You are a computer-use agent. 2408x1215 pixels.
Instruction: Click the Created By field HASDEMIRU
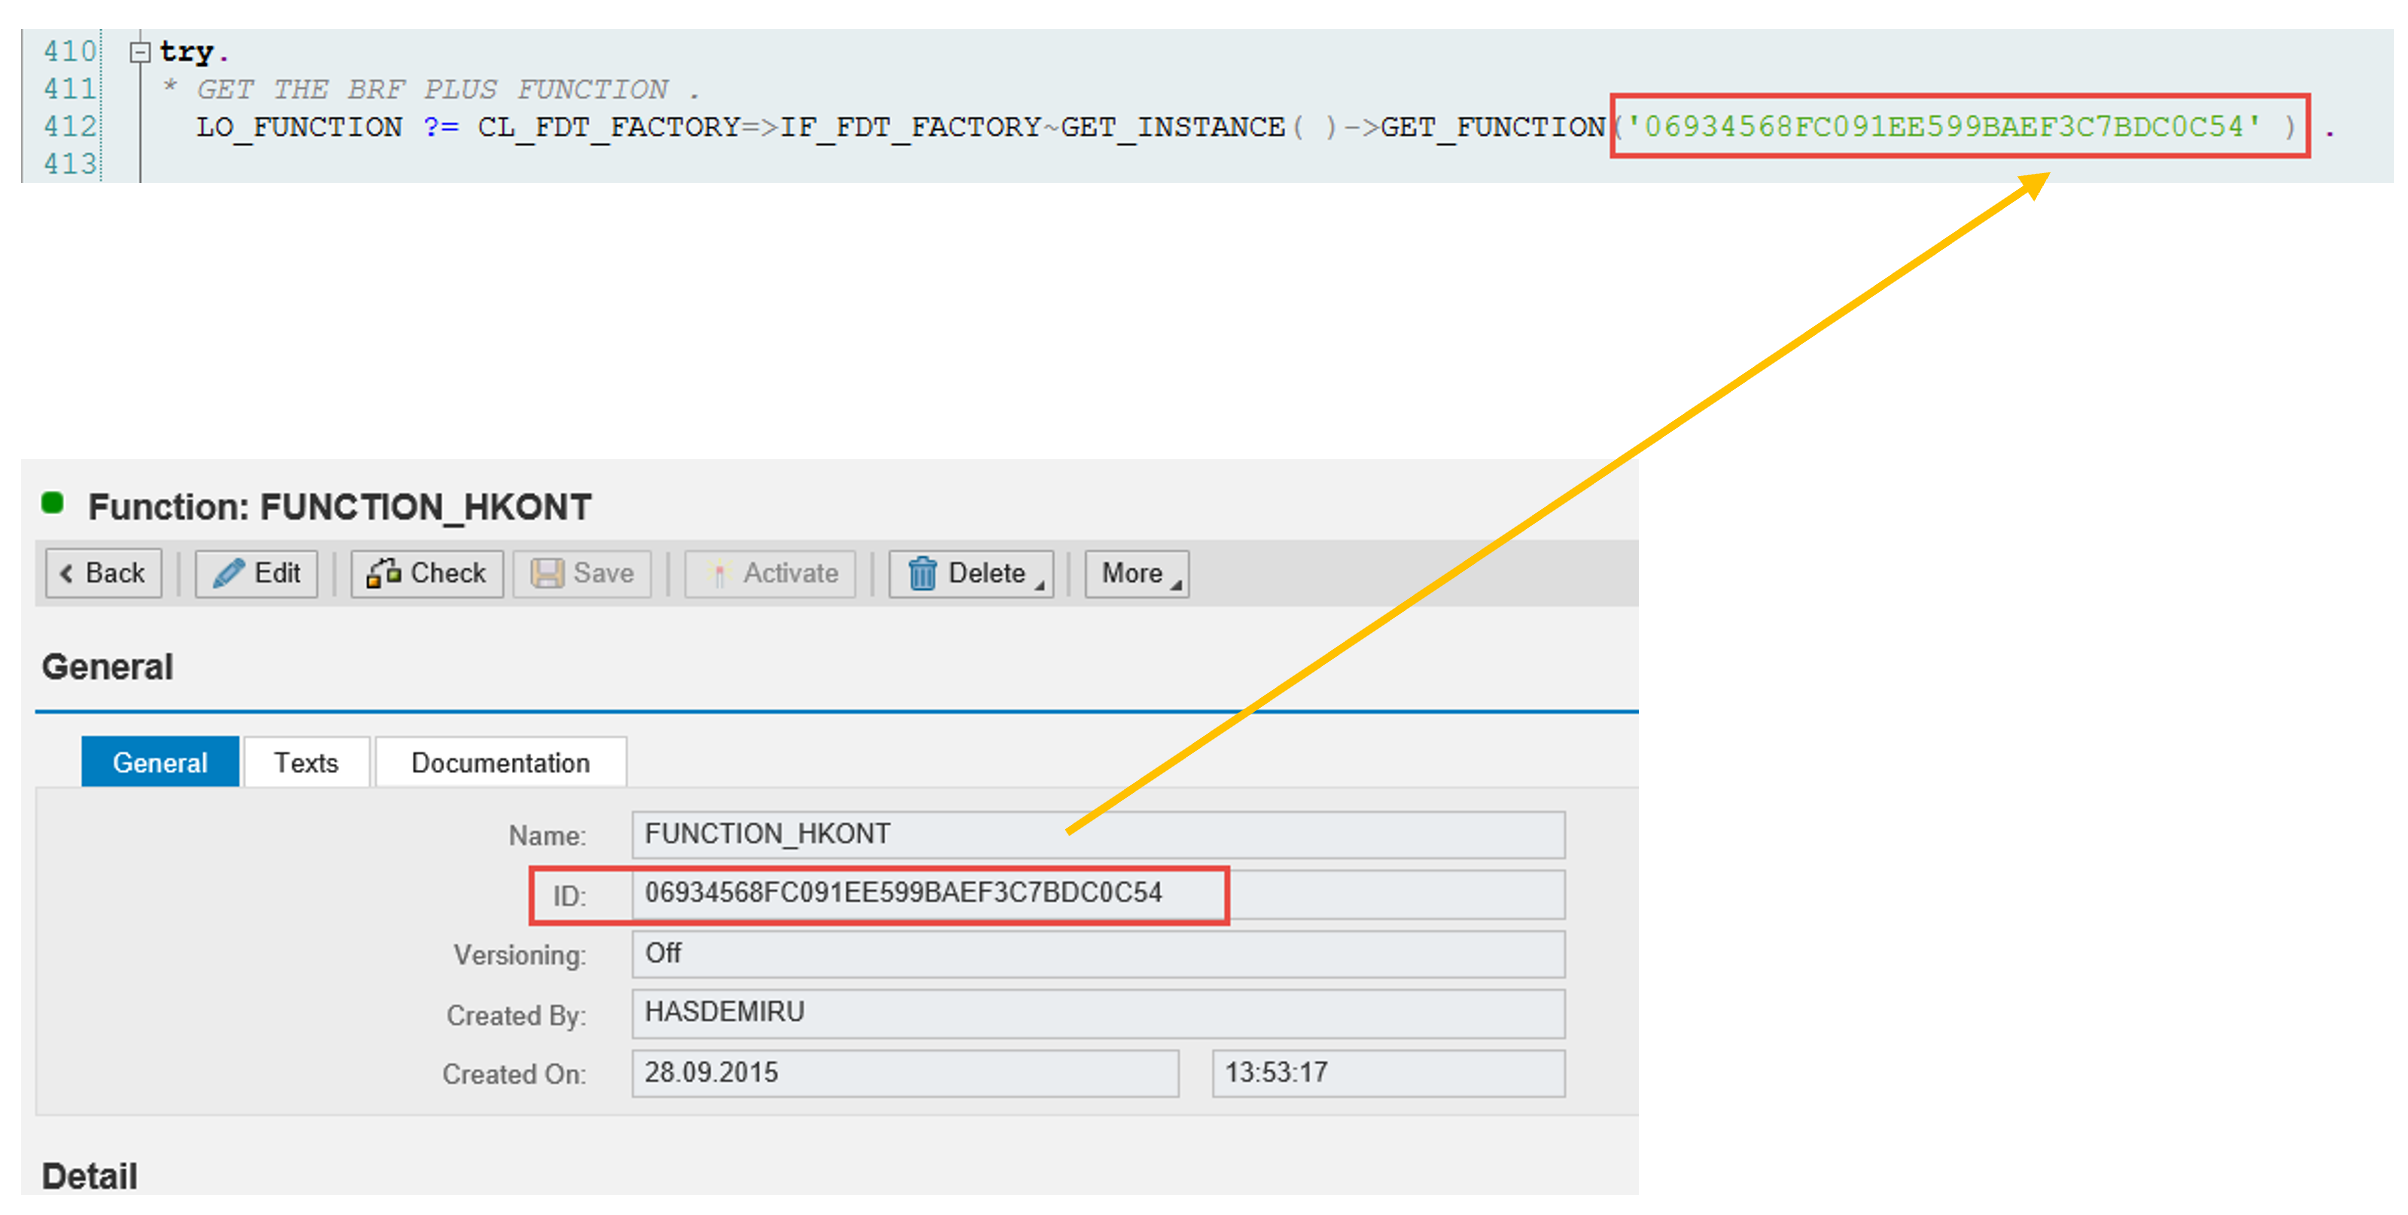1097,1013
